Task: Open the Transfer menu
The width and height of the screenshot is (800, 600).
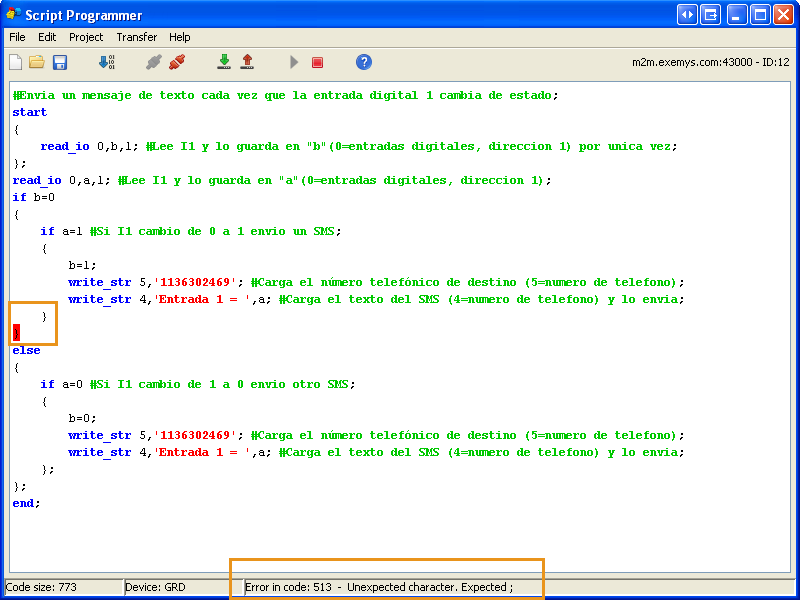Action: (136, 37)
